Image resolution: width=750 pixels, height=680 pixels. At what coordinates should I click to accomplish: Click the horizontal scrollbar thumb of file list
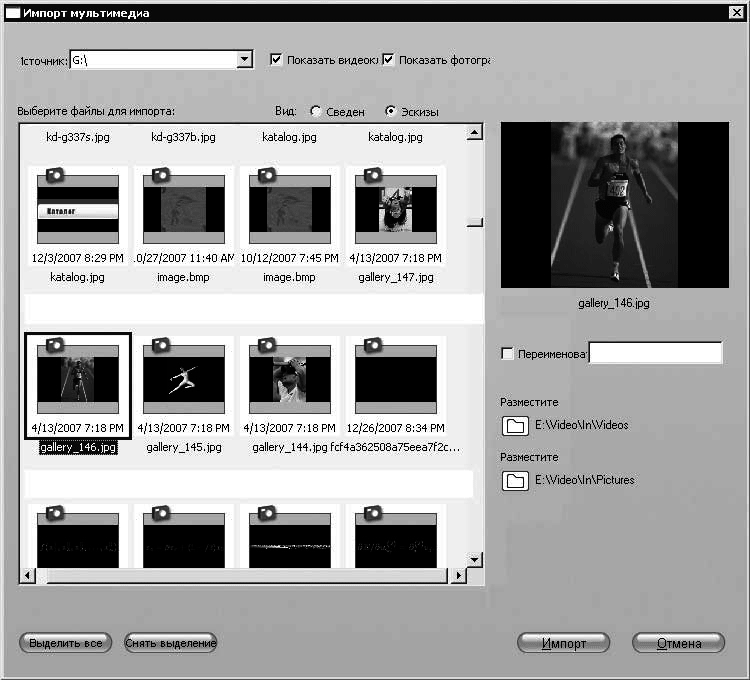tap(247, 576)
